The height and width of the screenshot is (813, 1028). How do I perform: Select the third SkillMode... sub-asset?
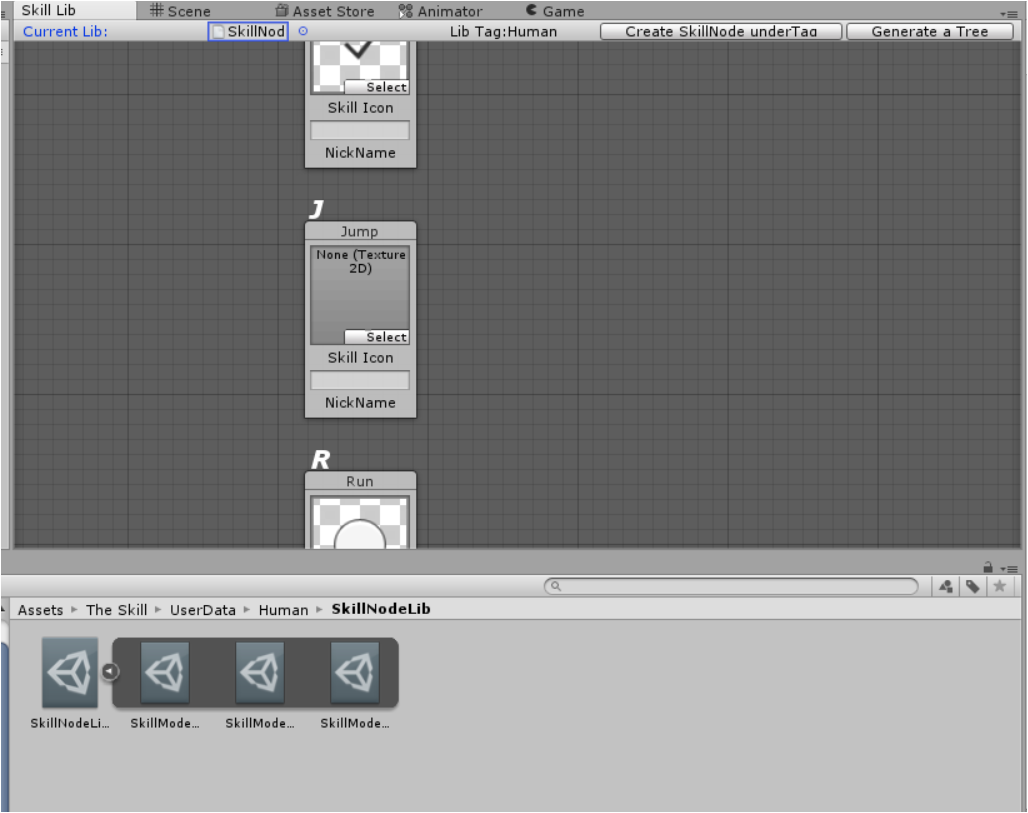(355, 673)
